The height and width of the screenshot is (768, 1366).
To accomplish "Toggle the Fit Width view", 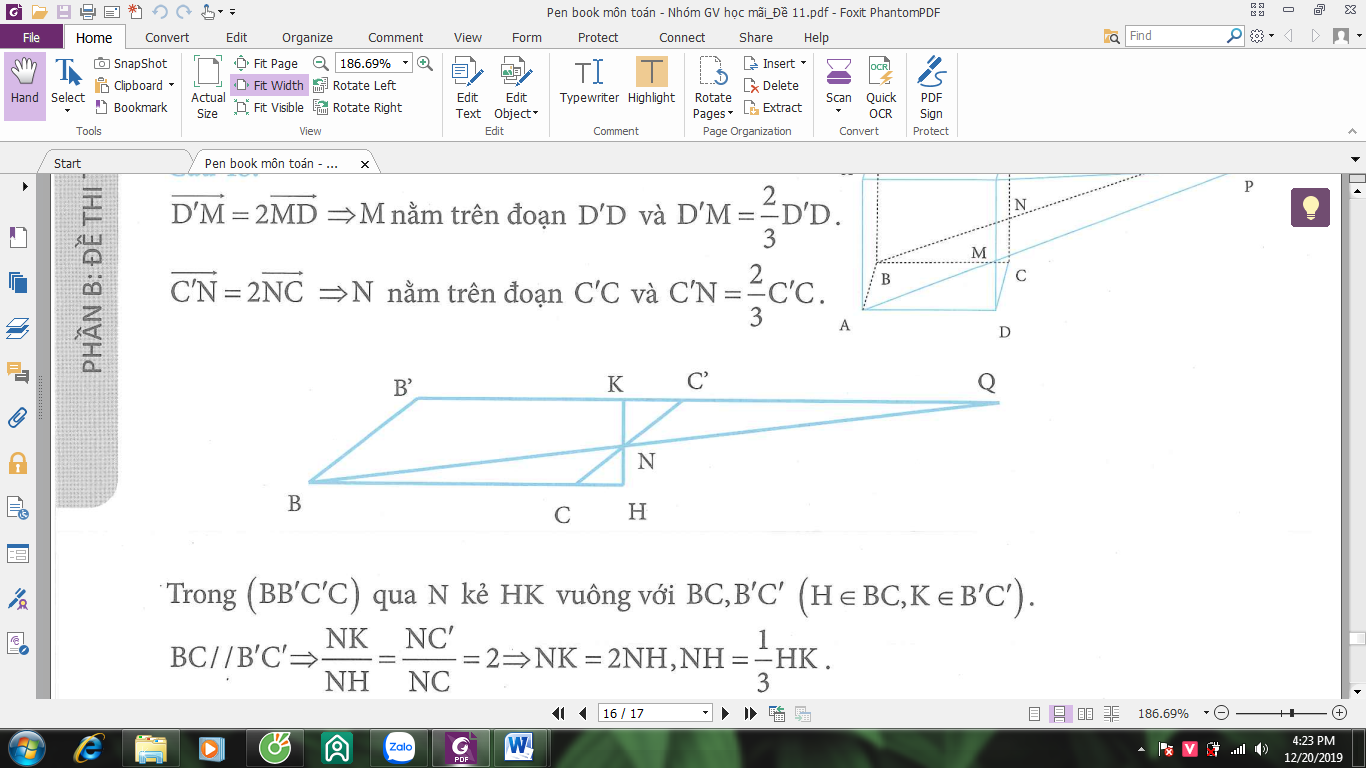I will 269,86.
